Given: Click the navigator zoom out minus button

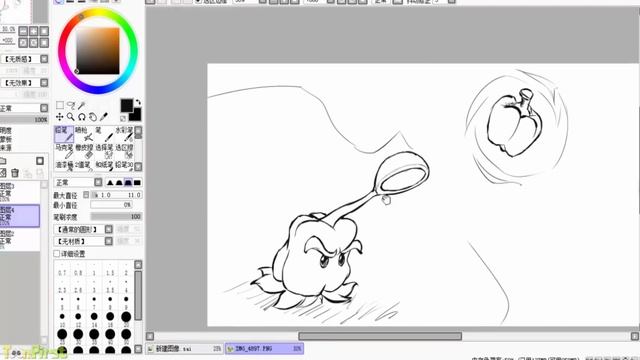Looking at the screenshot, I should tap(23, 31).
